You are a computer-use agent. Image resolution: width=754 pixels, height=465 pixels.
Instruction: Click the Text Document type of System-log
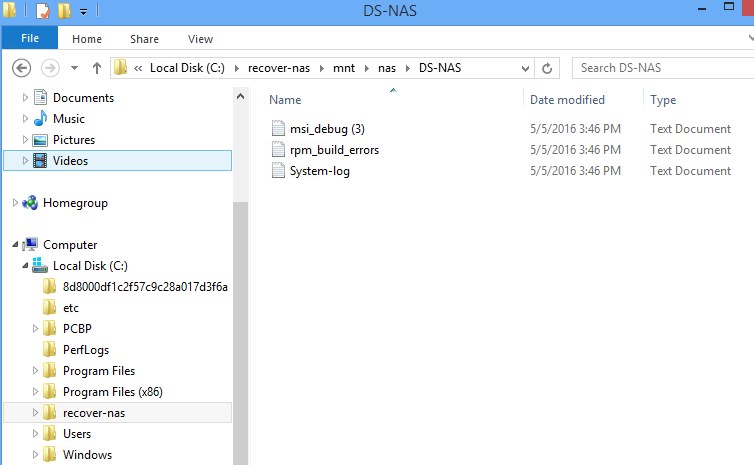click(691, 171)
